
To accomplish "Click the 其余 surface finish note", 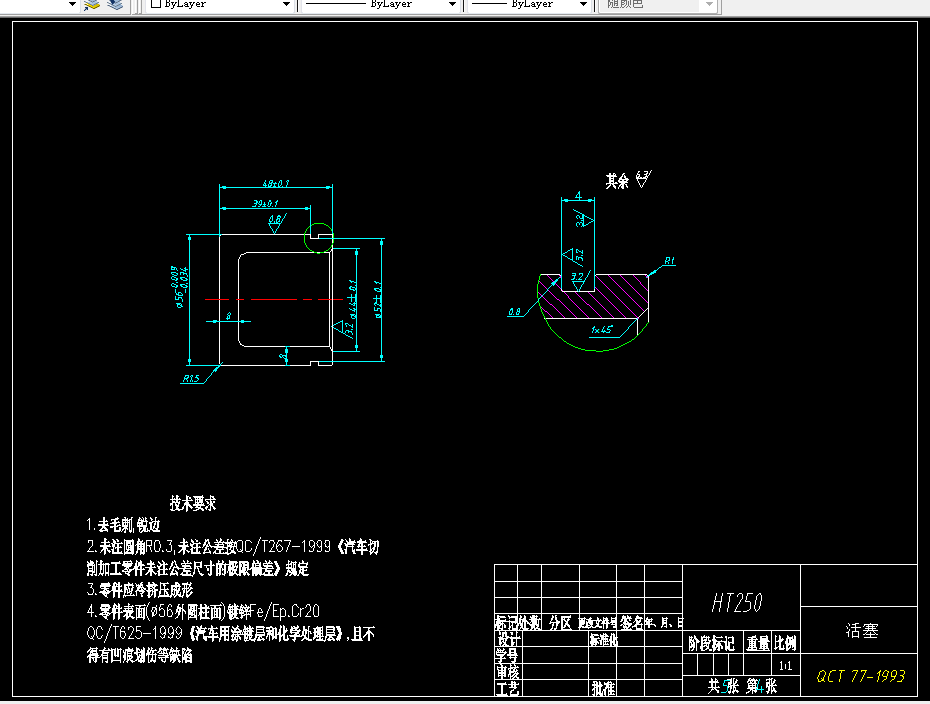I will tap(628, 180).
